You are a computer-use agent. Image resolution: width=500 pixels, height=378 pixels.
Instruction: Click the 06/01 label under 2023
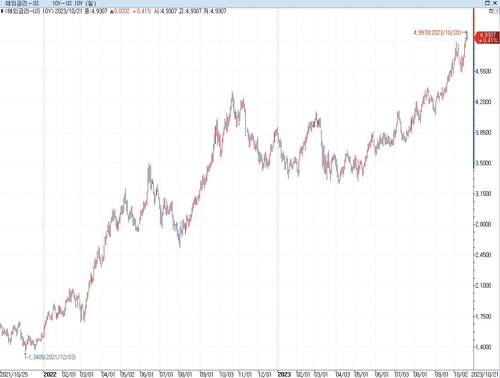tap(382, 374)
